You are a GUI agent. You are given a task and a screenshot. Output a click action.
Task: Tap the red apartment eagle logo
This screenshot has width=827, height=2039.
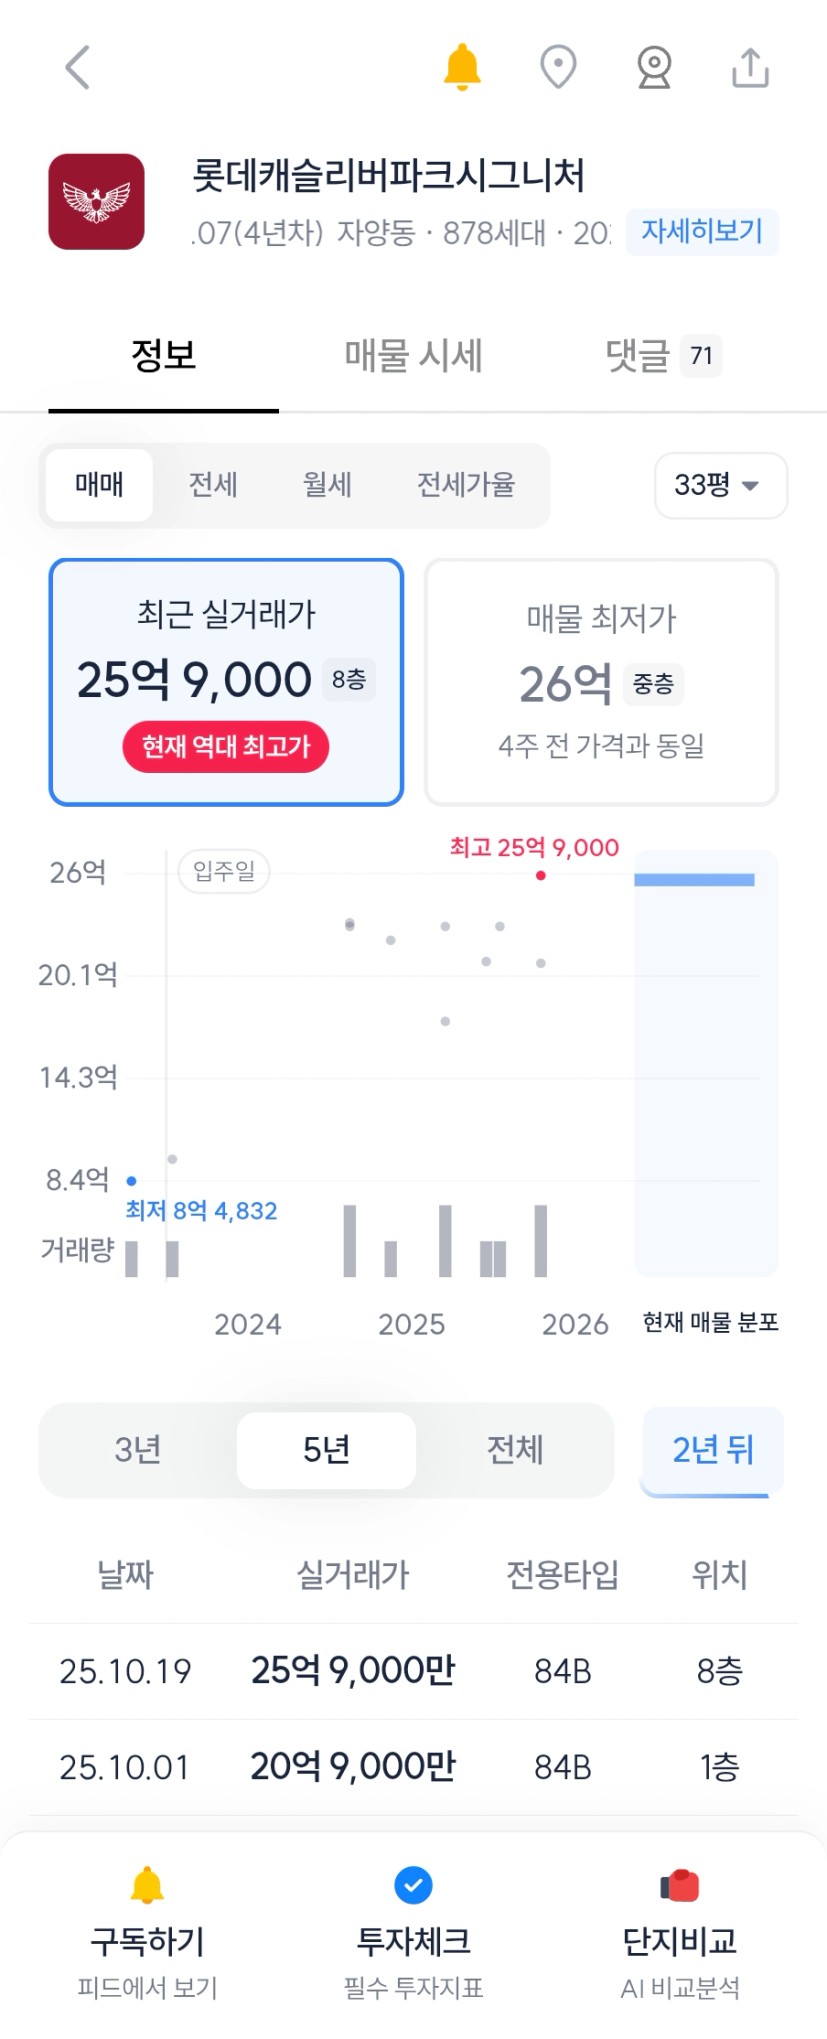(97, 201)
